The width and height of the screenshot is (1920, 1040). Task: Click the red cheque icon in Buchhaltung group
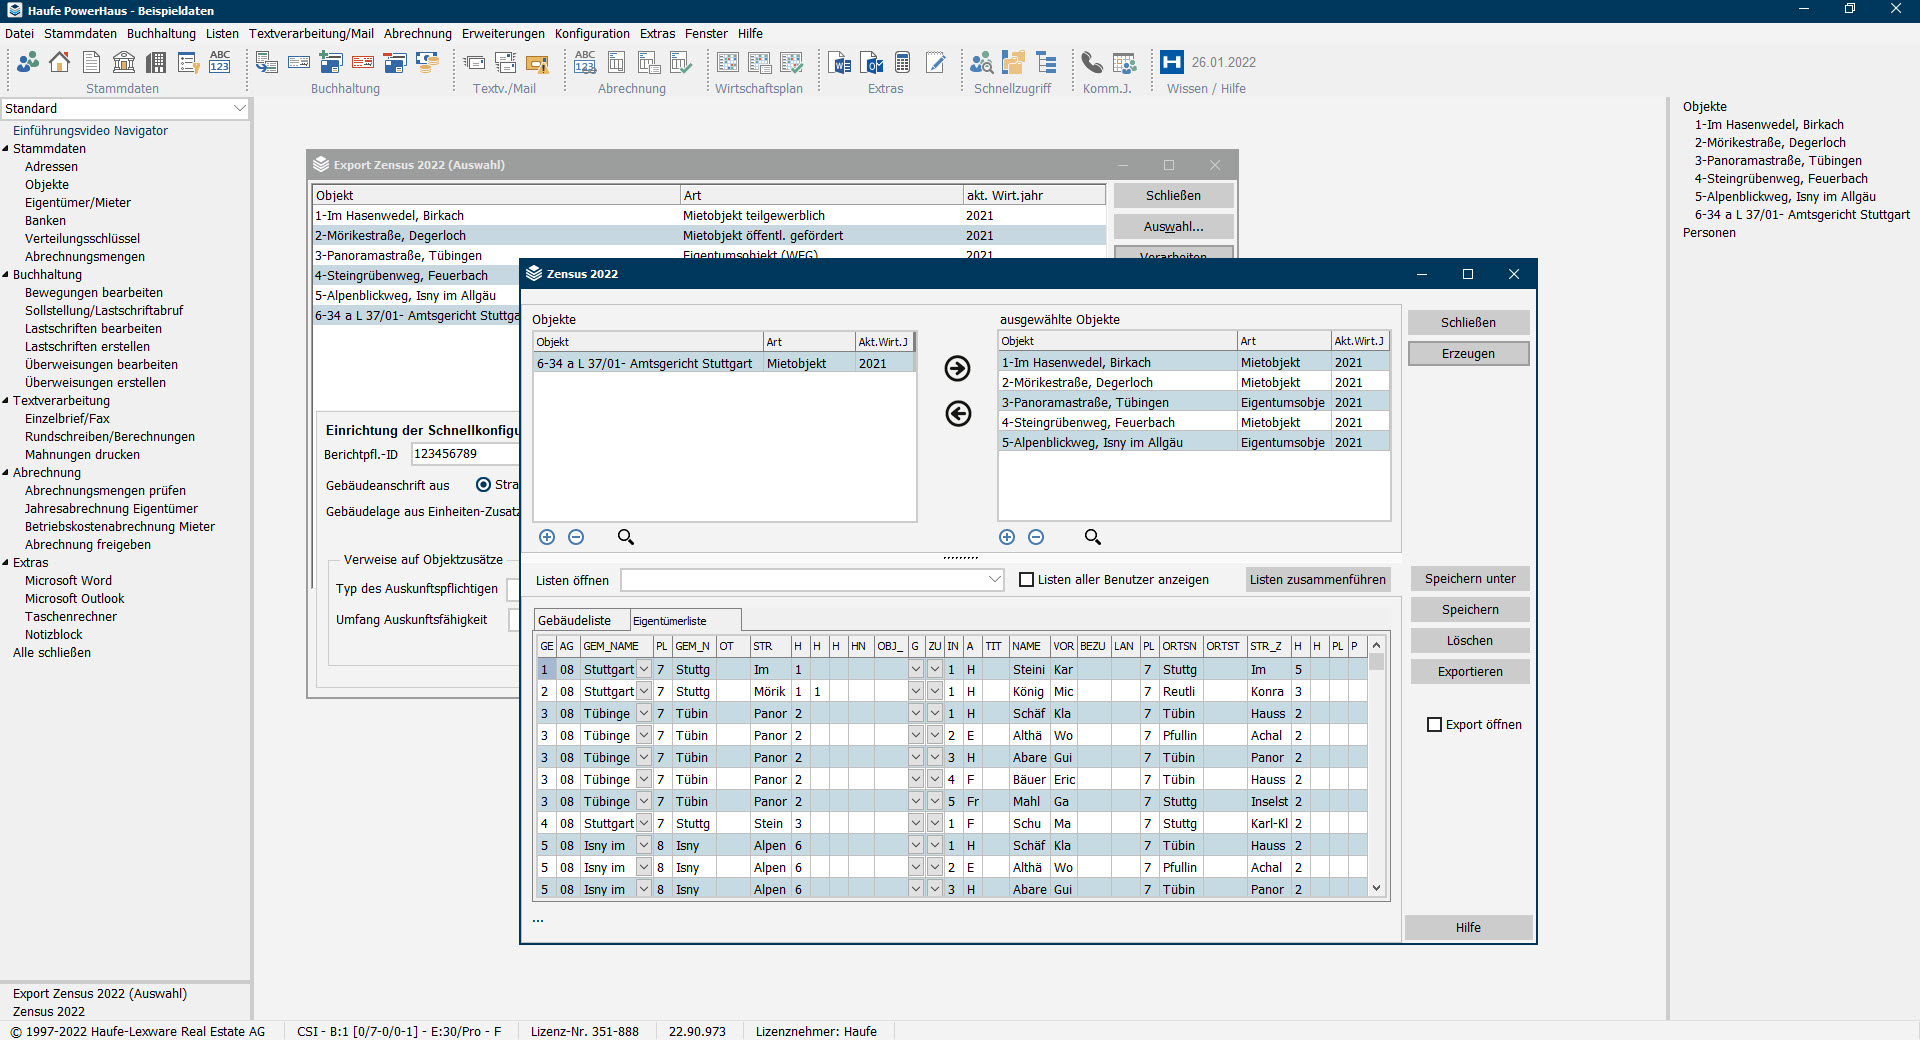coord(363,62)
